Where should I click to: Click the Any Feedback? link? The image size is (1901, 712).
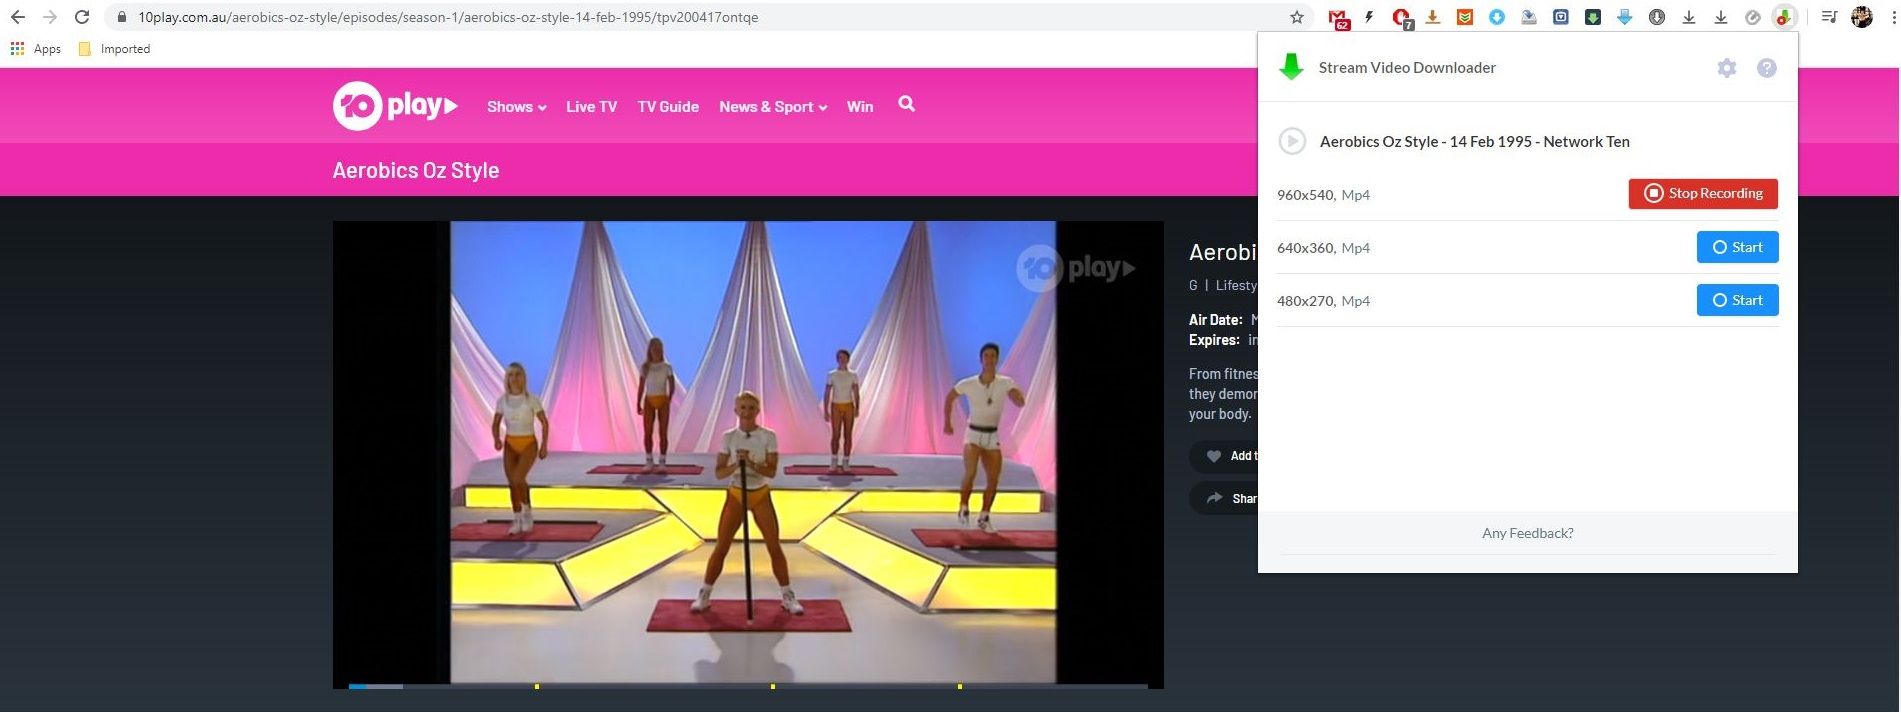(1527, 533)
